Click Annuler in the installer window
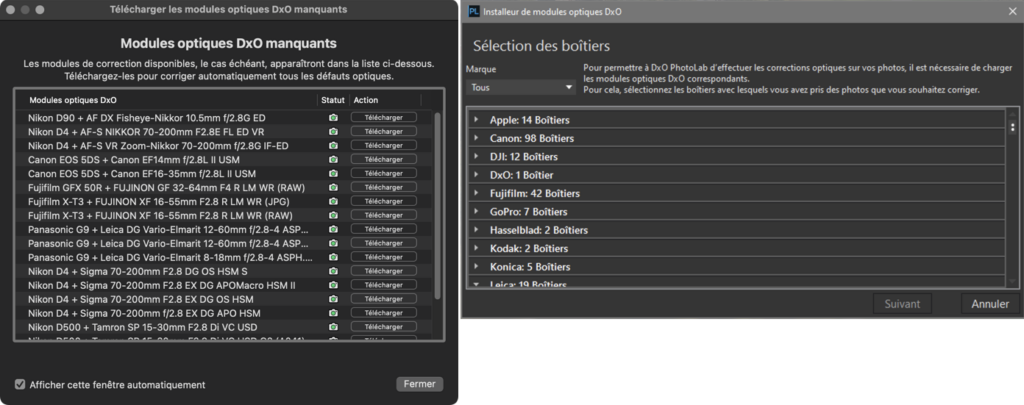Screen dimensions: 1024x405 tap(990, 304)
